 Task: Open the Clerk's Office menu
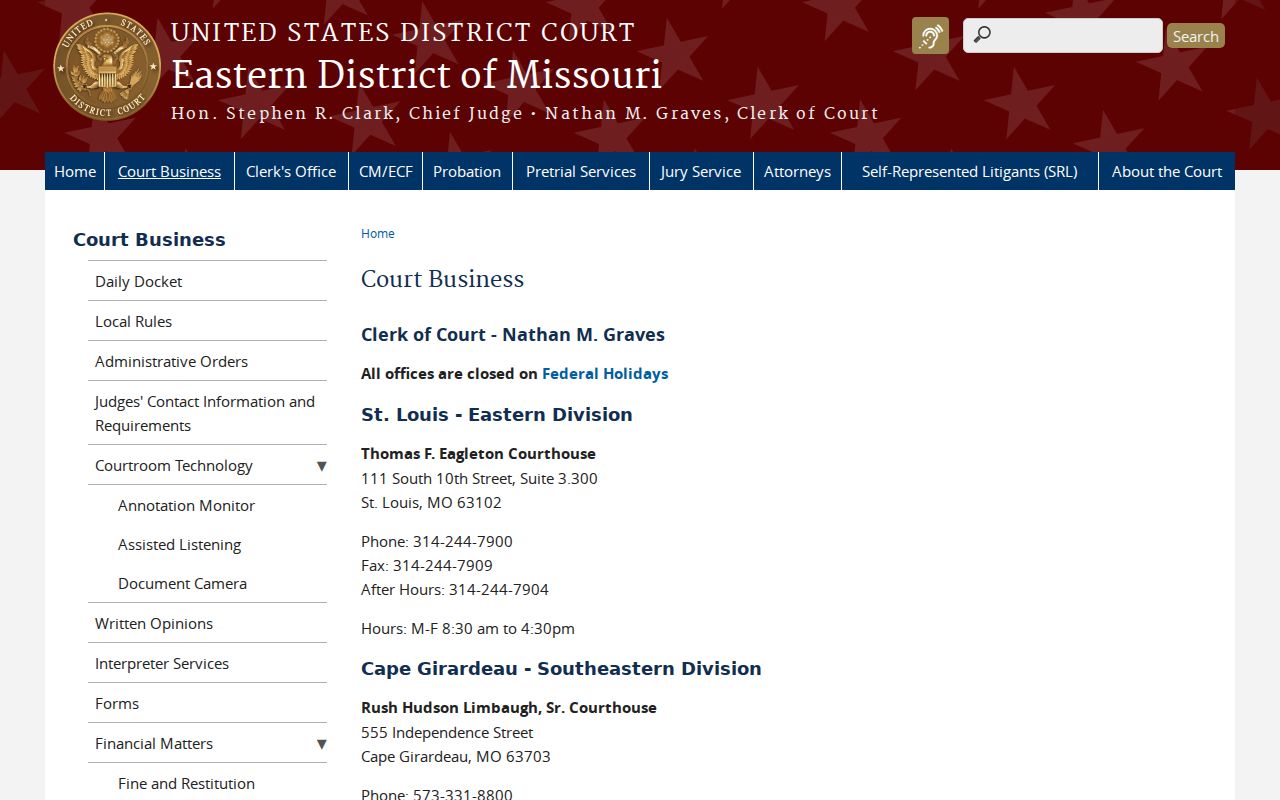click(x=291, y=171)
